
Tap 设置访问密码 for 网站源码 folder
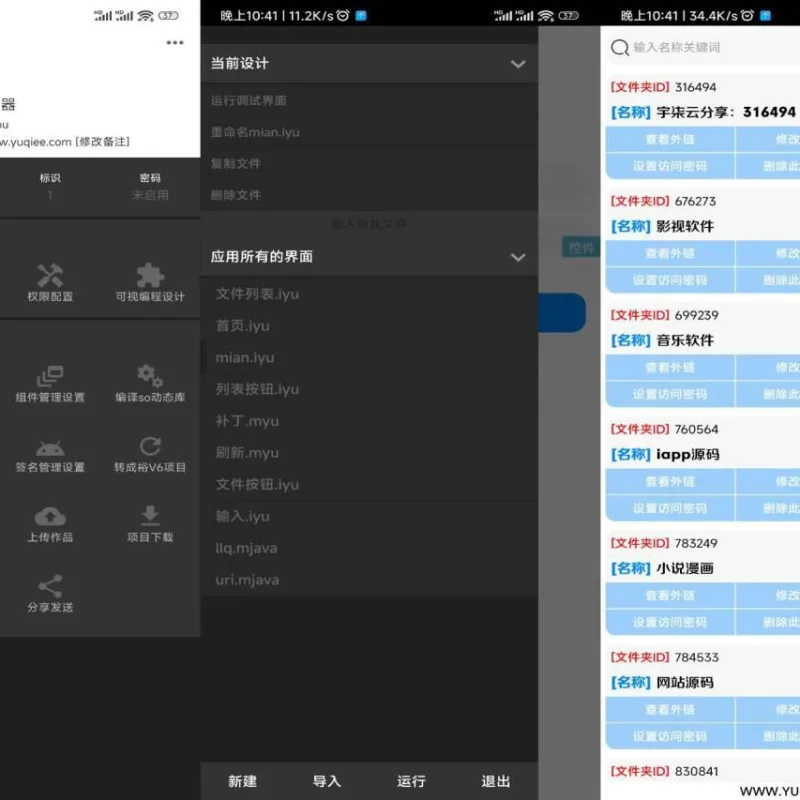click(x=670, y=737)
